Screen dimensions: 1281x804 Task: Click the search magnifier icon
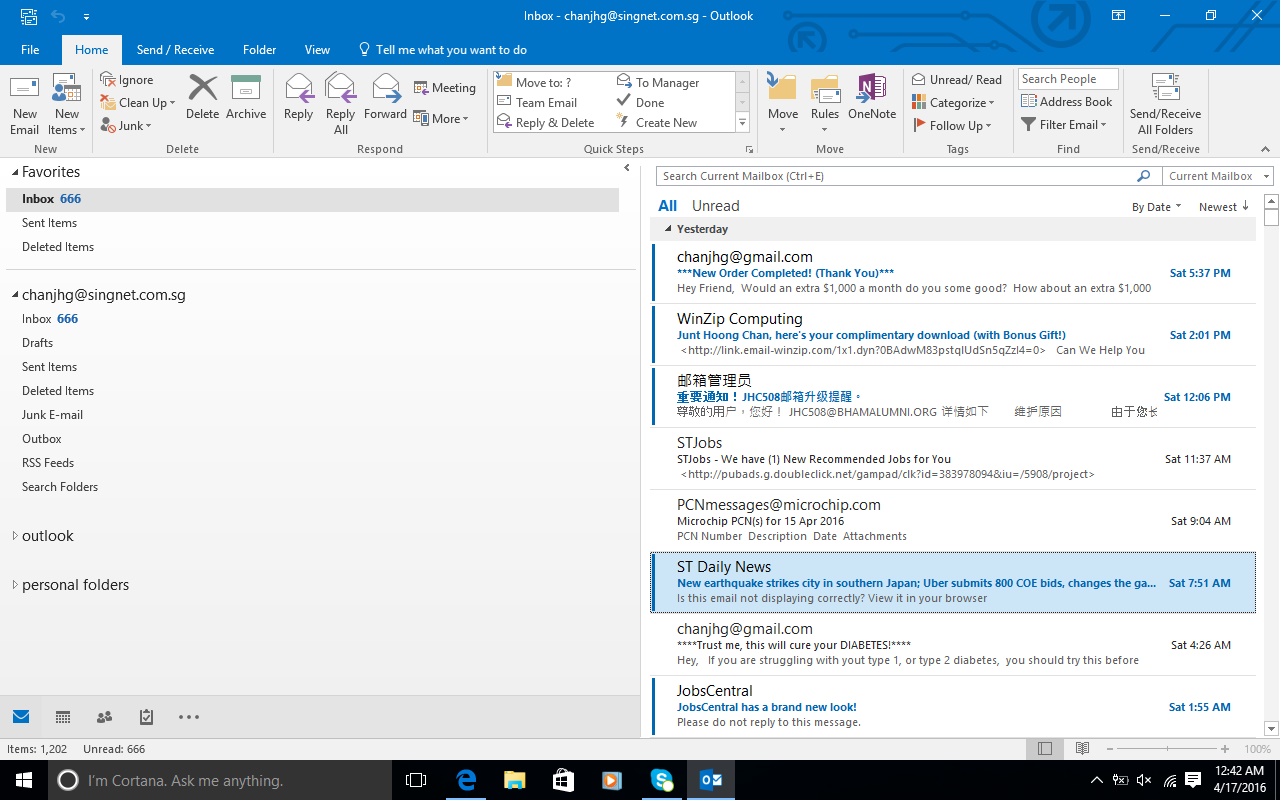click(x=1144, y=176)
